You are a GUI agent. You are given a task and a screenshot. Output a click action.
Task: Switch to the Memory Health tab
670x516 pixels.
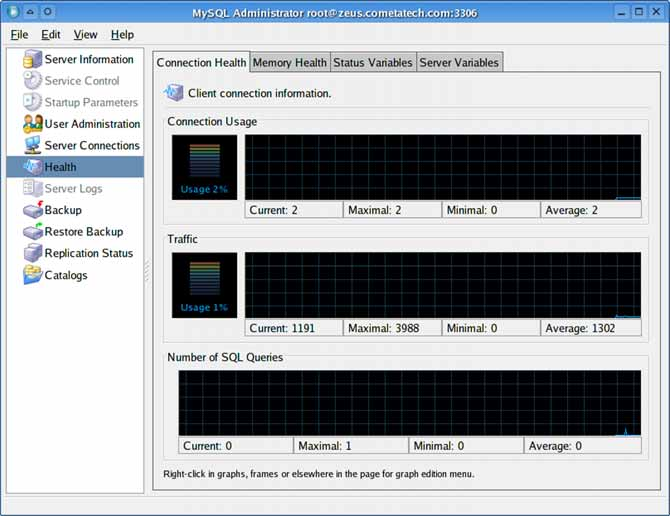click(290, 62)
